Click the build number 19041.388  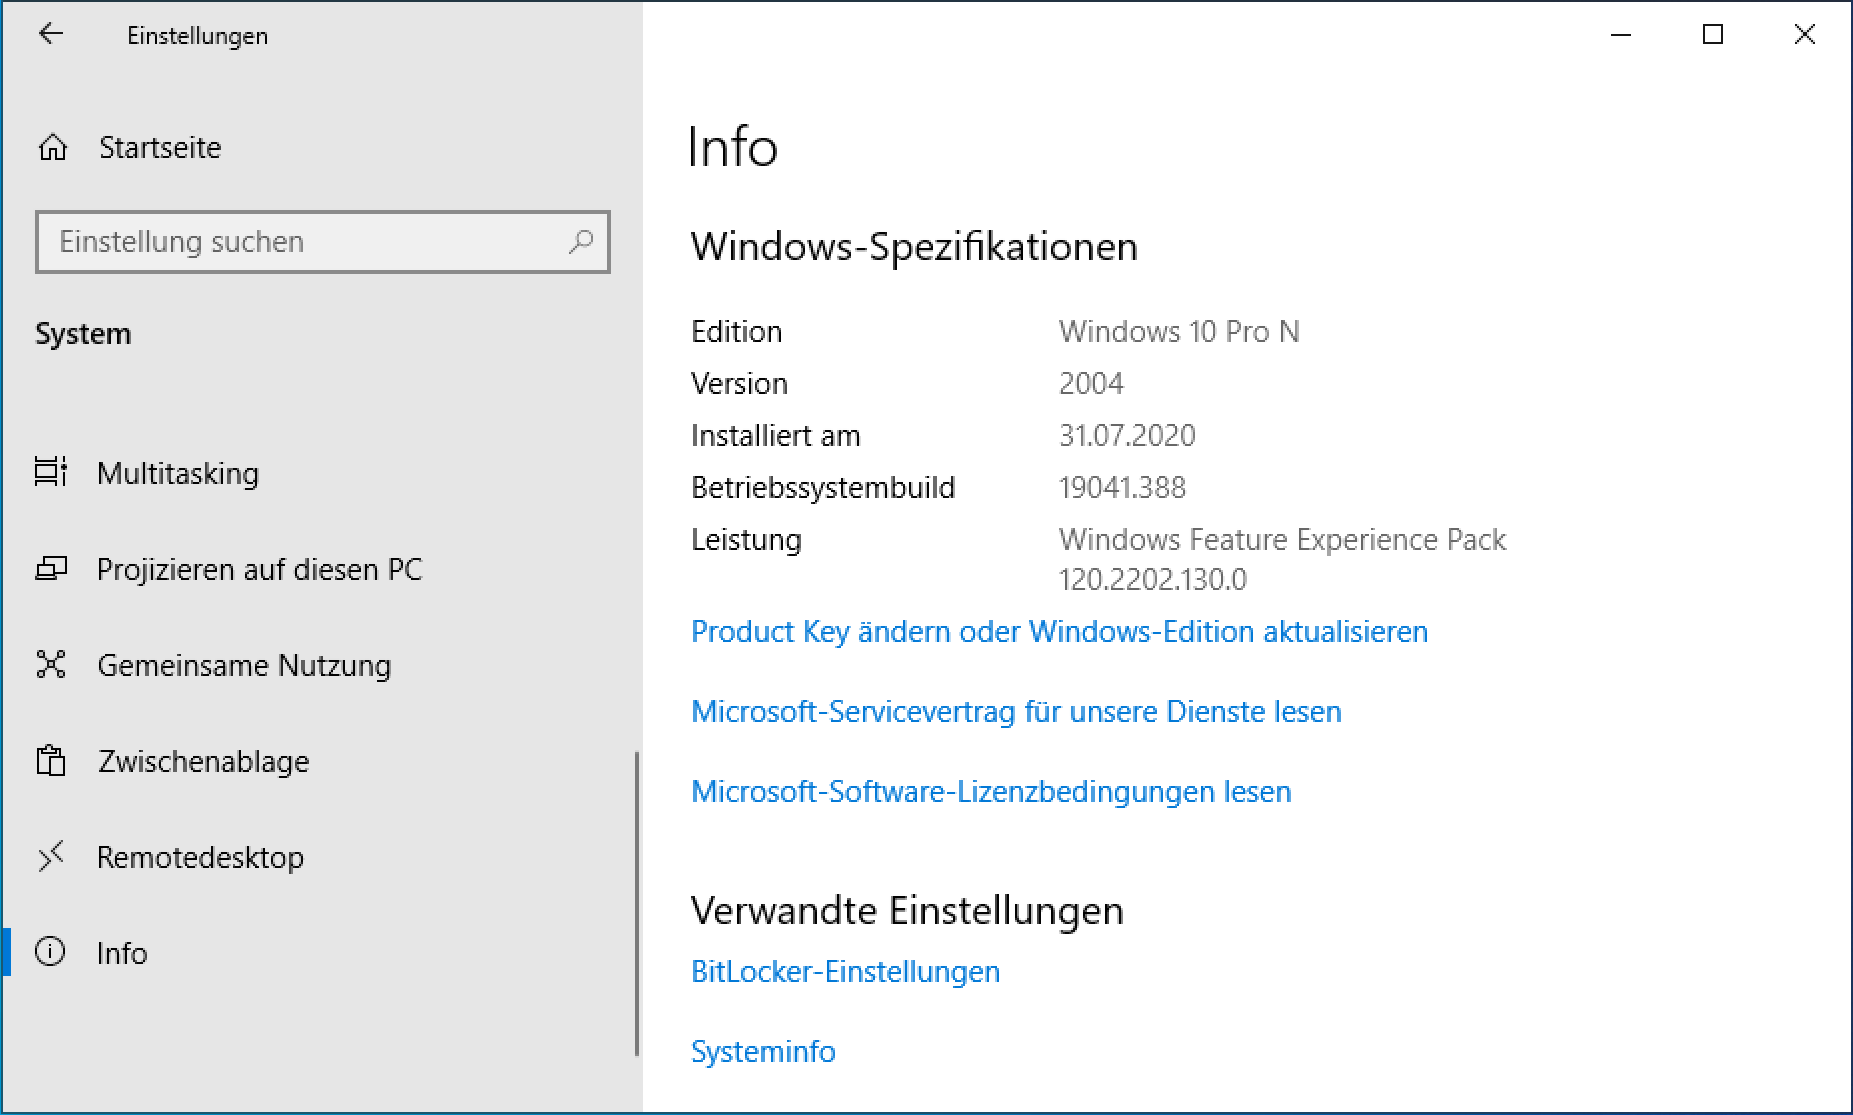[1122, 487]
